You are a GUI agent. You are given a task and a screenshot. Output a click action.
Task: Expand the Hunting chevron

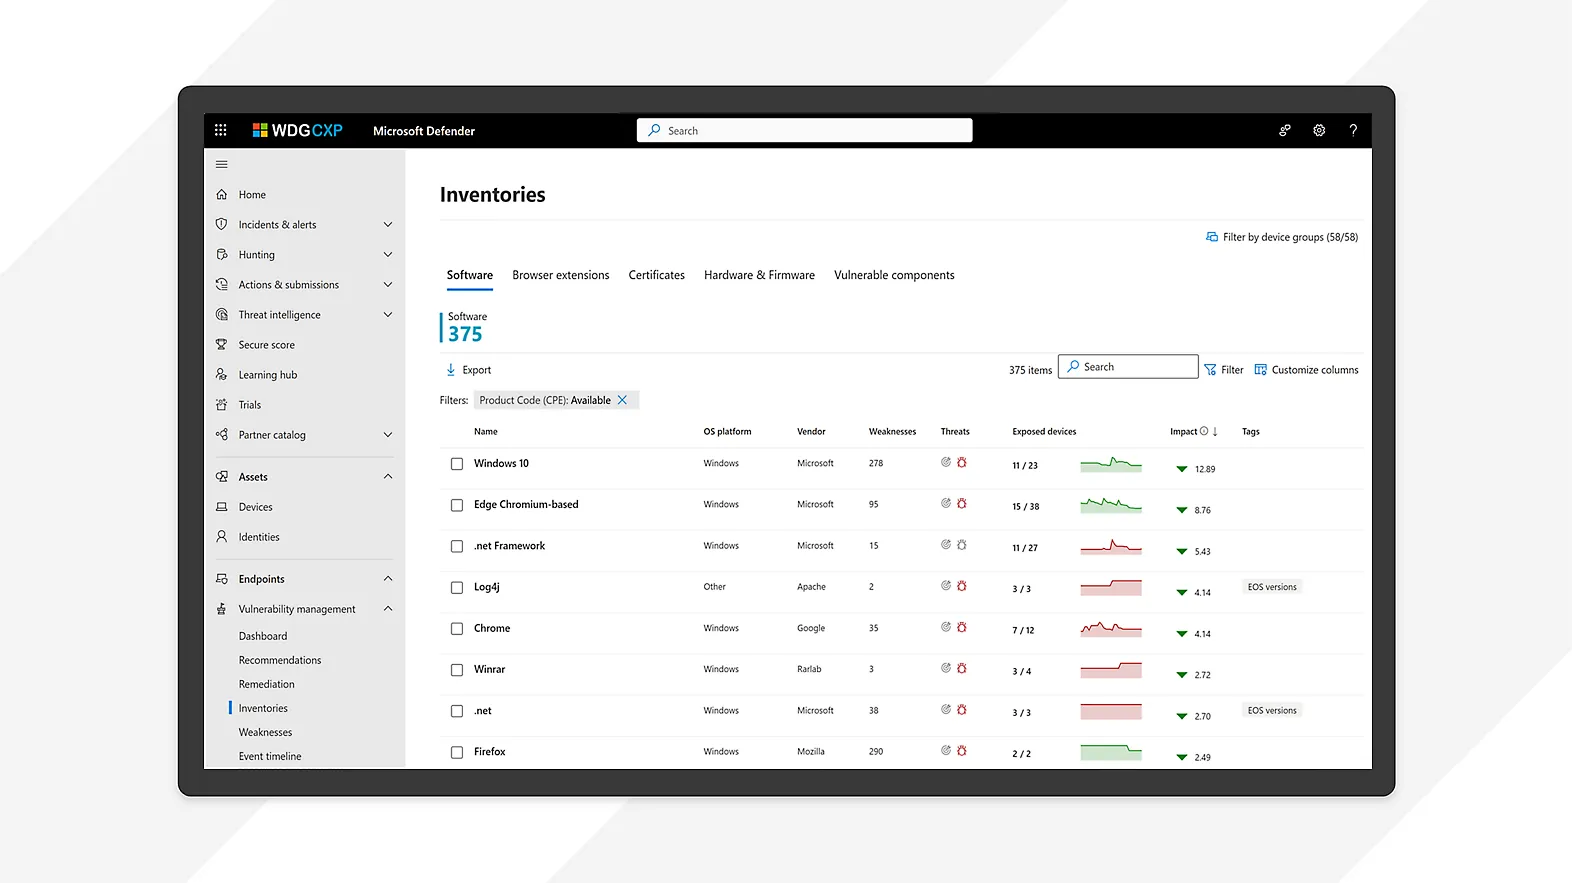point(388,255)
